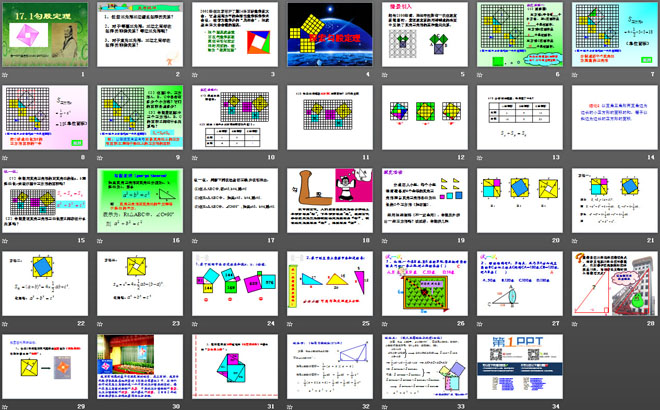660x410 pixels.
Task: Click animation star icon under slide 16
Action: pyautogui.click(x=100, y=241)
